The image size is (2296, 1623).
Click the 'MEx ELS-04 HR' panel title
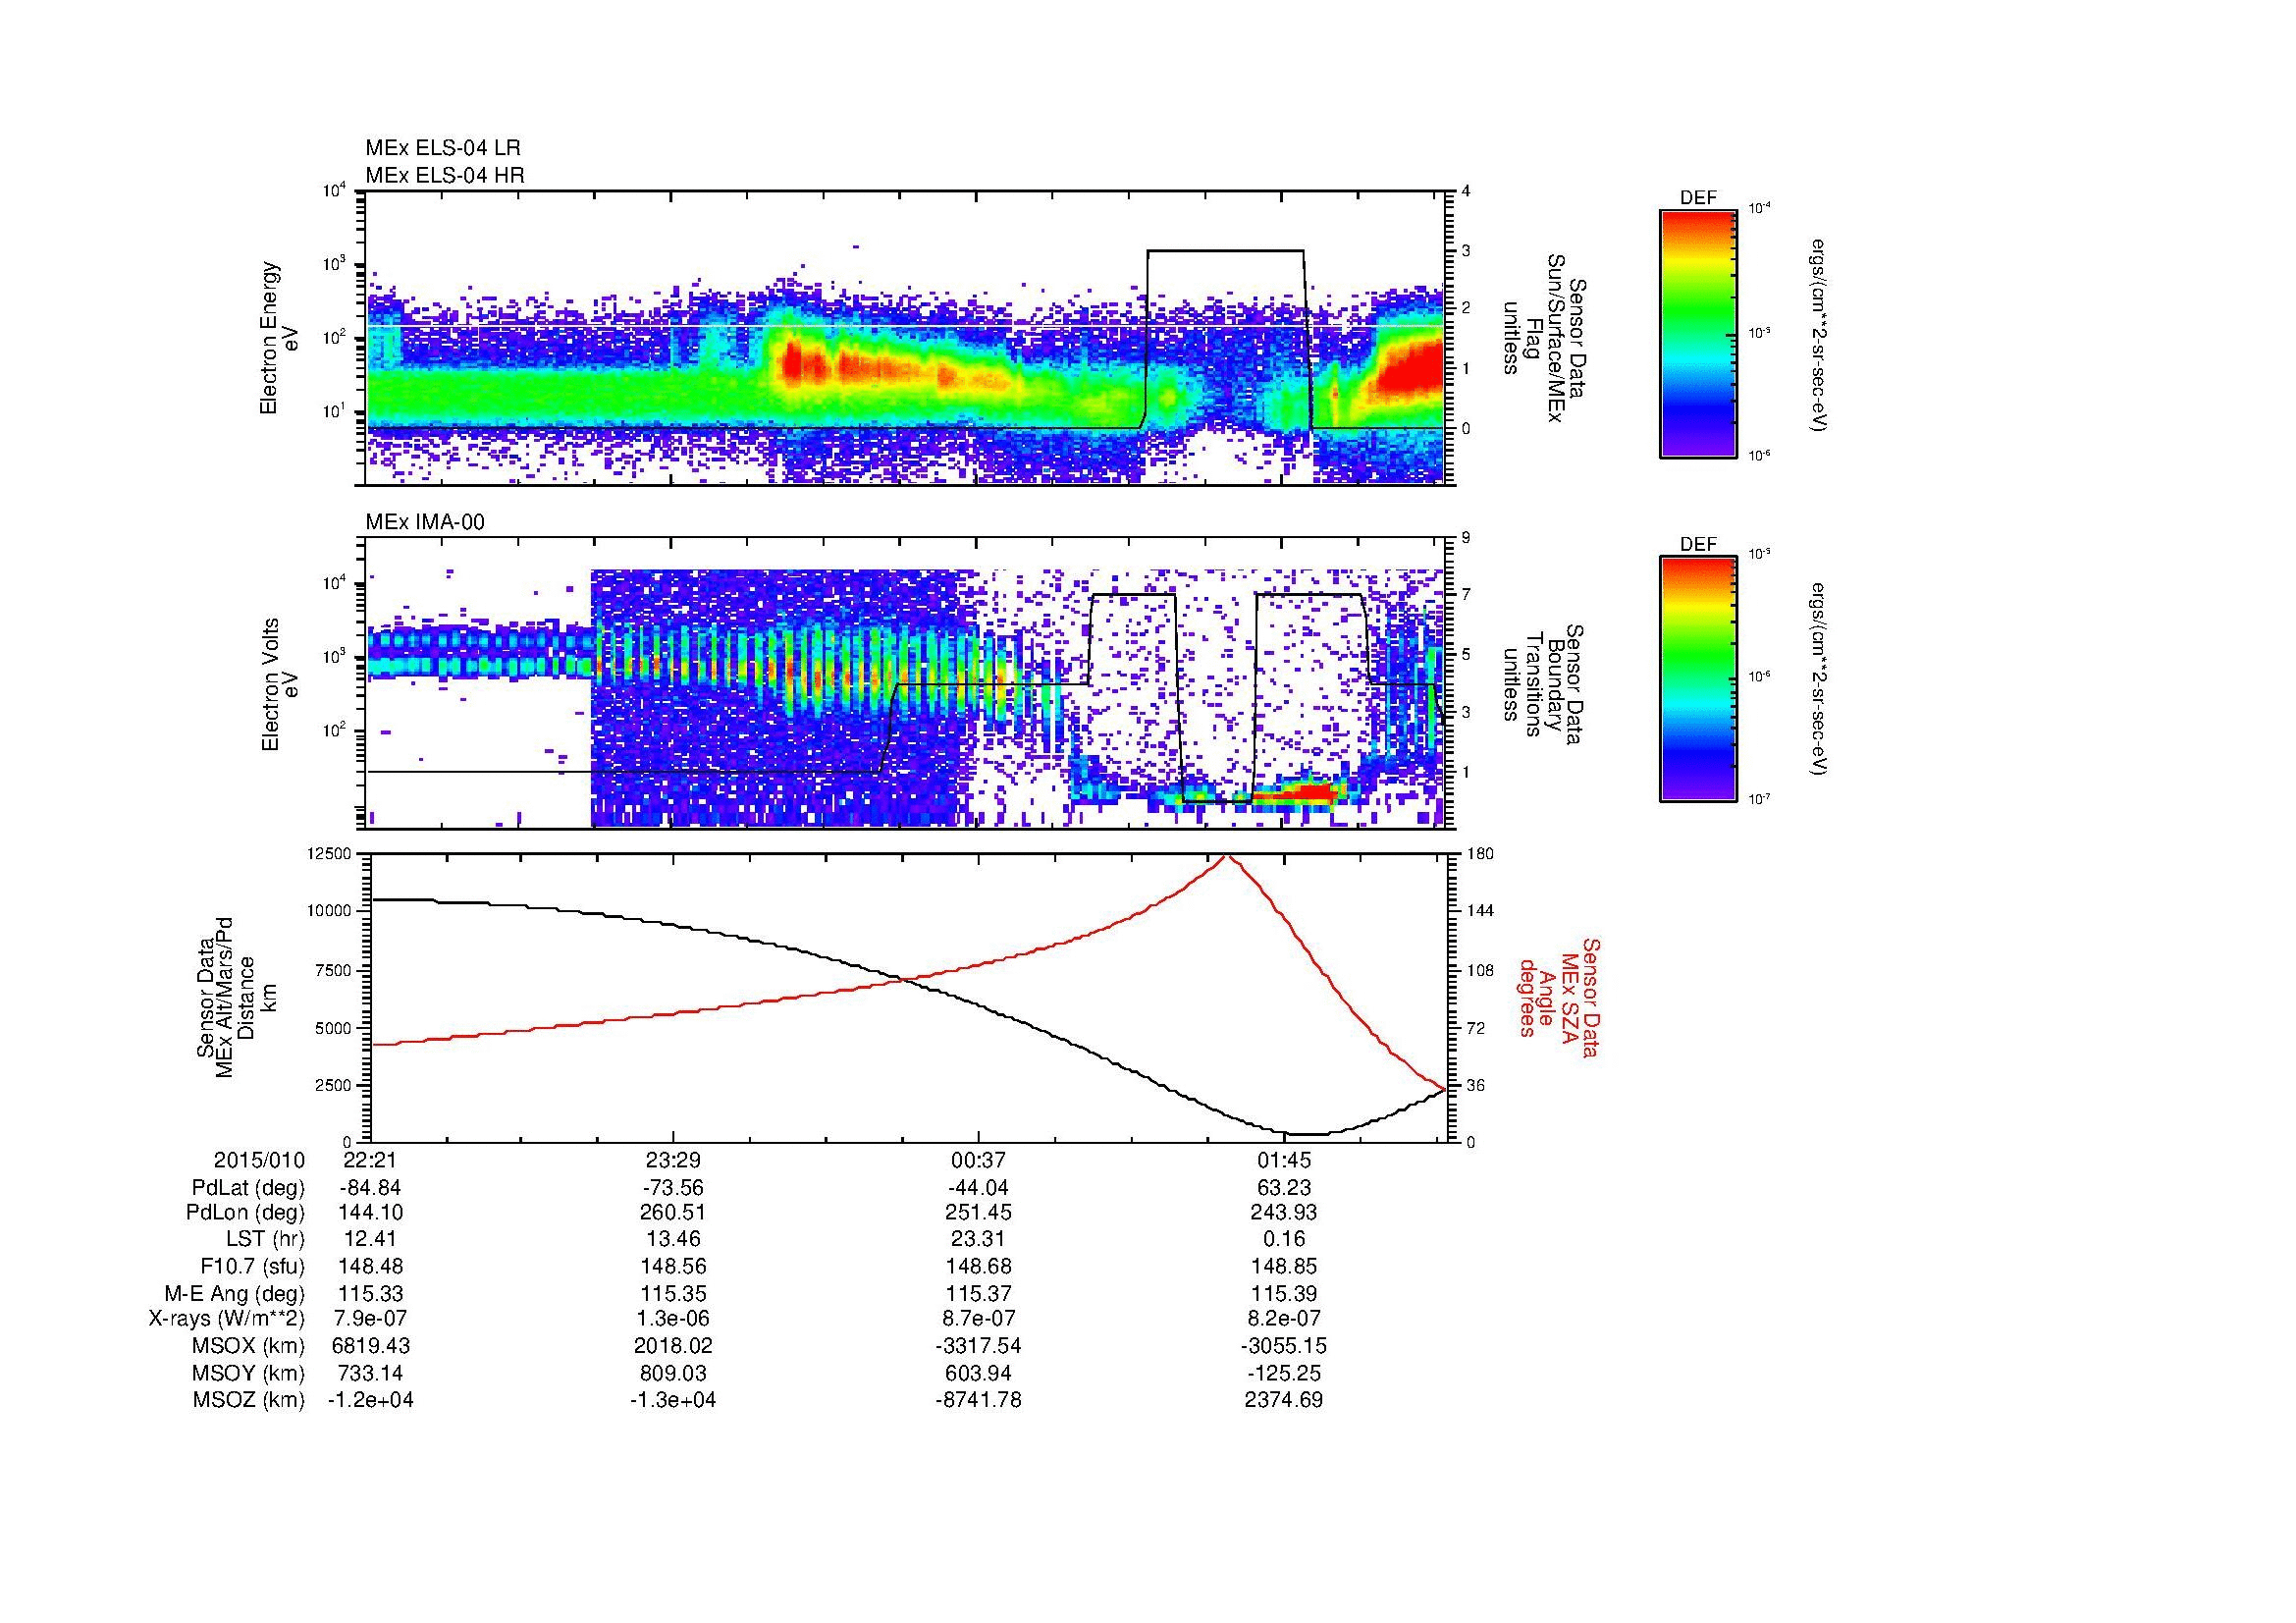pos(445,176)
